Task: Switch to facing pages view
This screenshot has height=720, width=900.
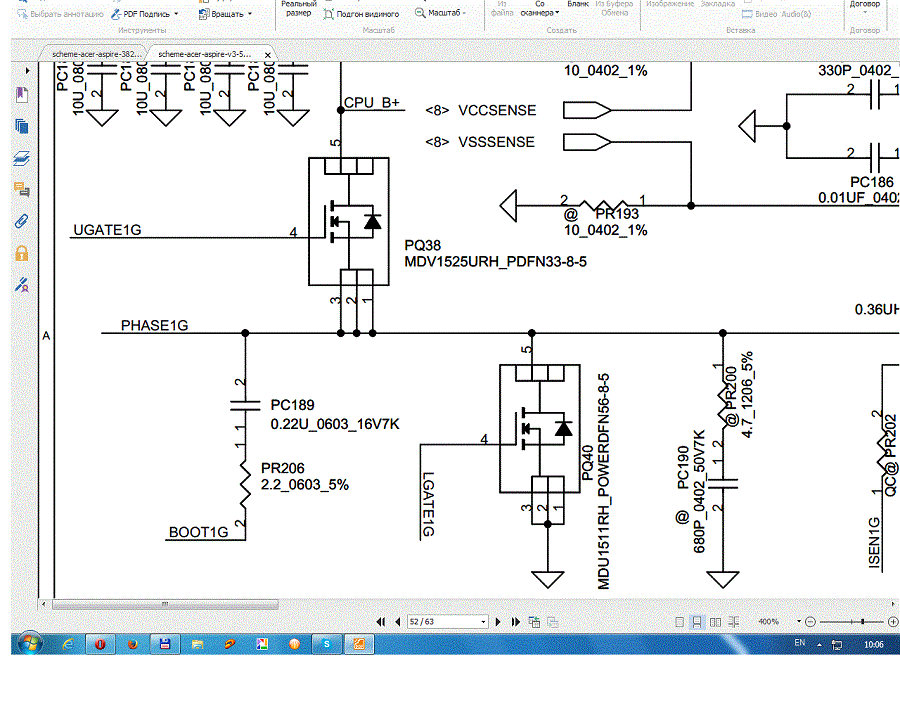Action: pyautogui.click(x=716, y=622)
